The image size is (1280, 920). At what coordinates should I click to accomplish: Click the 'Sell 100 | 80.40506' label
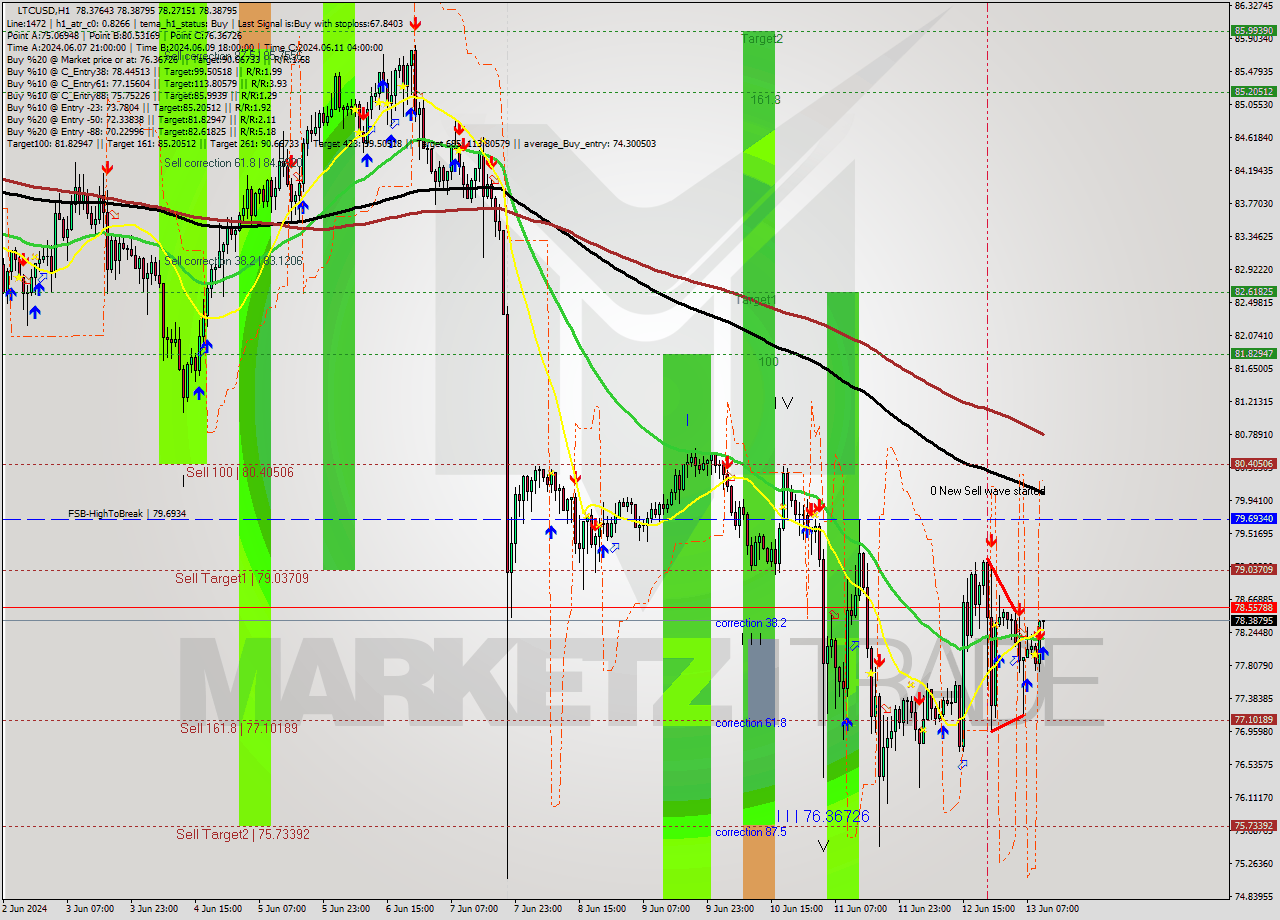coord(240,472)
